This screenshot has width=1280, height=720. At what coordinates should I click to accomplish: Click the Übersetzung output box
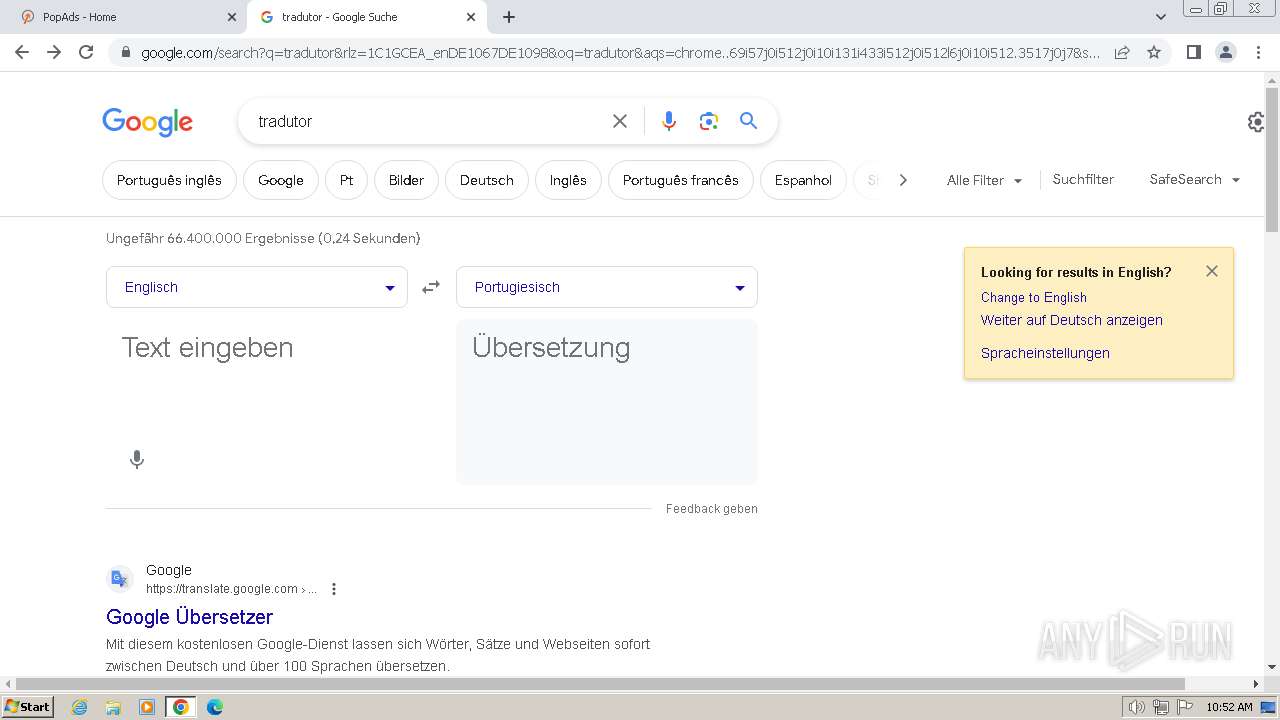click(x=607, y=402)
